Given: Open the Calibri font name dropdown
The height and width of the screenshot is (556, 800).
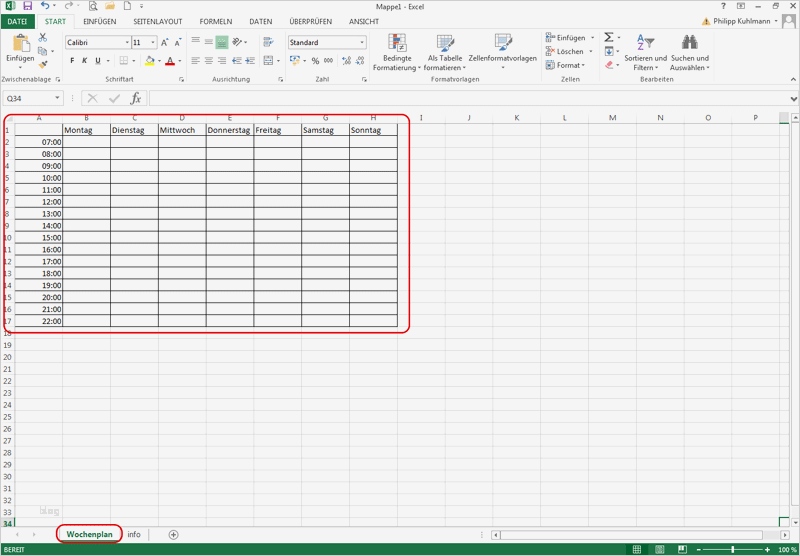Looking at the screenshot, I should [127, 43].
